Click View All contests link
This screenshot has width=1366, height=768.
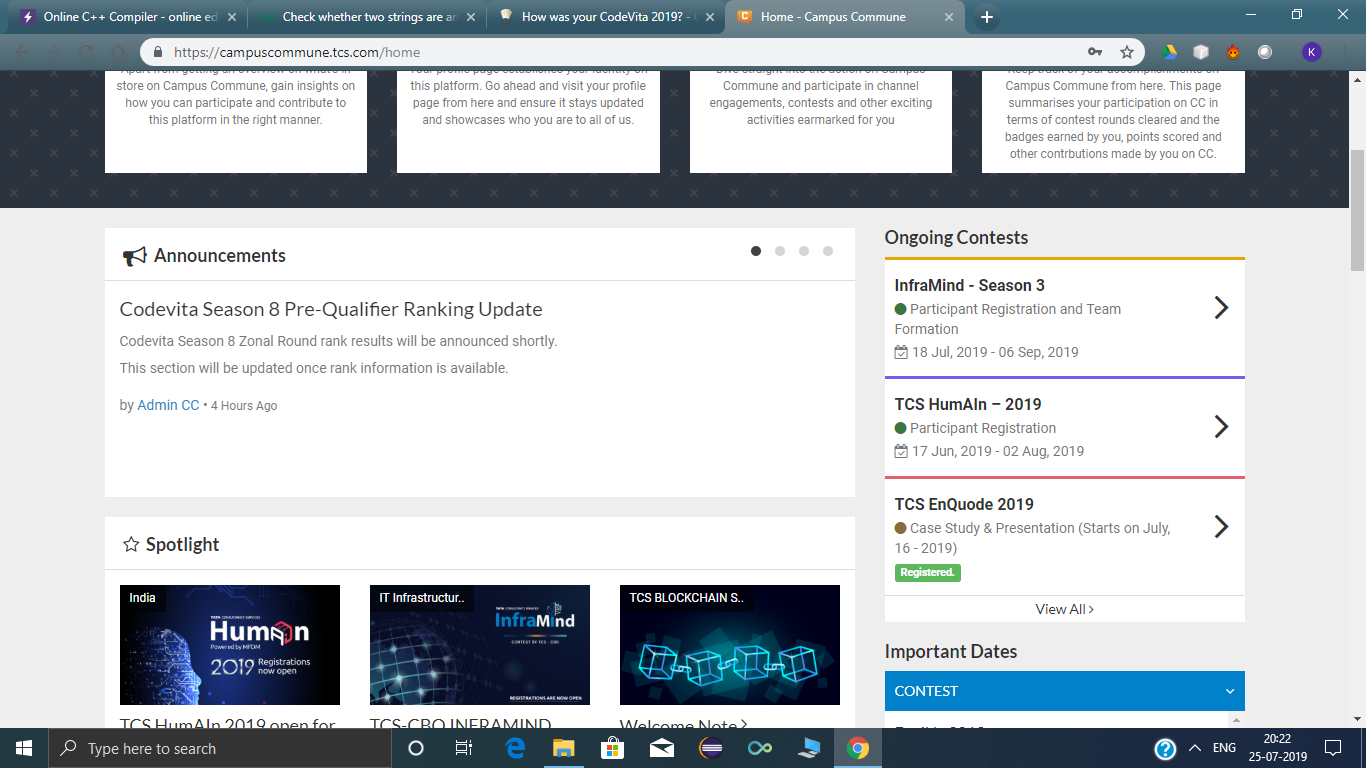[x=1064, y=609]
